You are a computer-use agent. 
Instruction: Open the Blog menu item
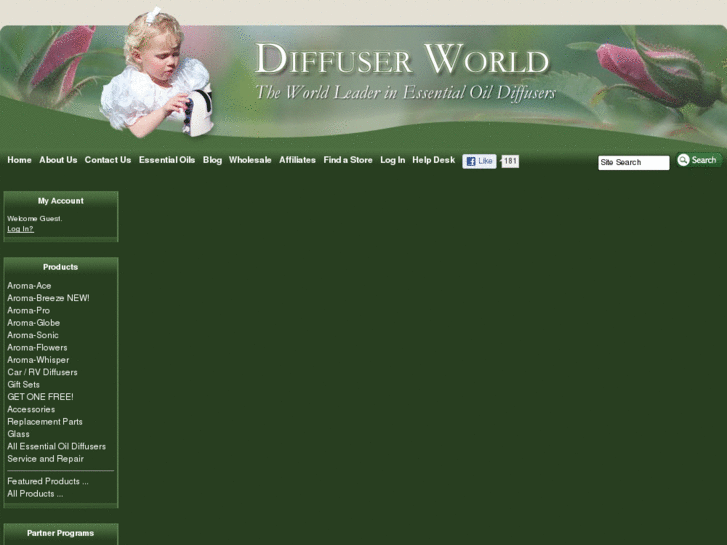pyautogui.click(x=212, y=160)
